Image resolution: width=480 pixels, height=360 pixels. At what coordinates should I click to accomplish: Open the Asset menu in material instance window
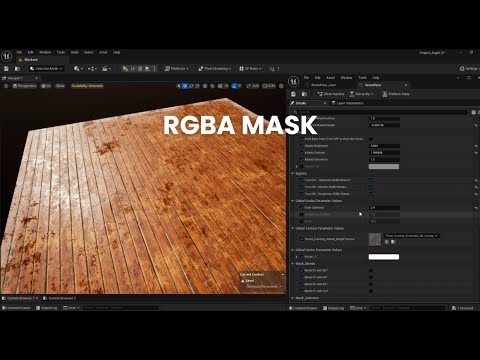click(330, 78)
